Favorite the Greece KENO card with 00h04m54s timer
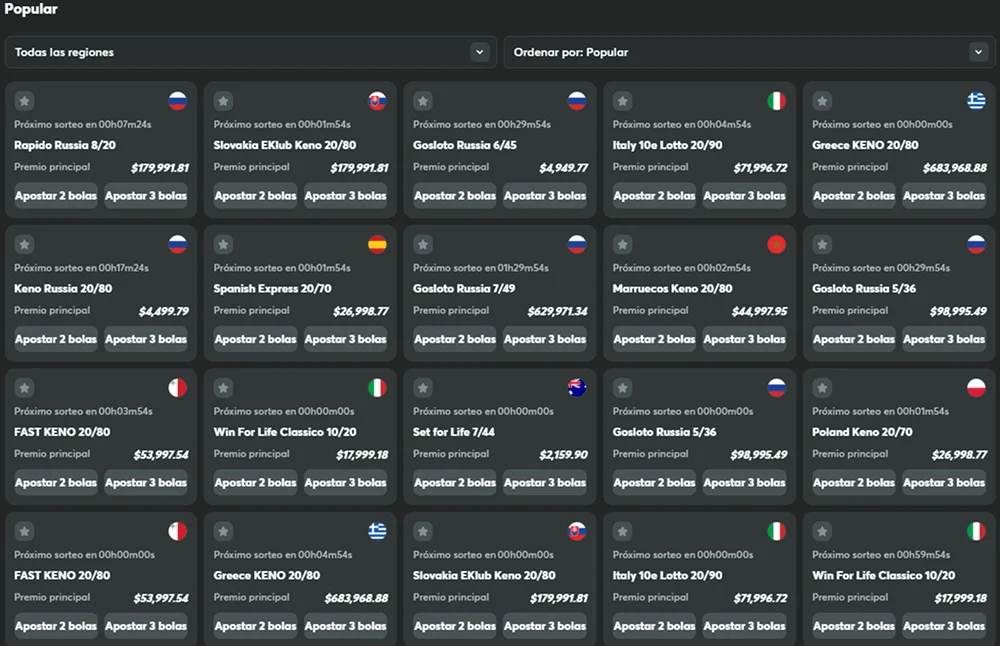 (223, 531)
